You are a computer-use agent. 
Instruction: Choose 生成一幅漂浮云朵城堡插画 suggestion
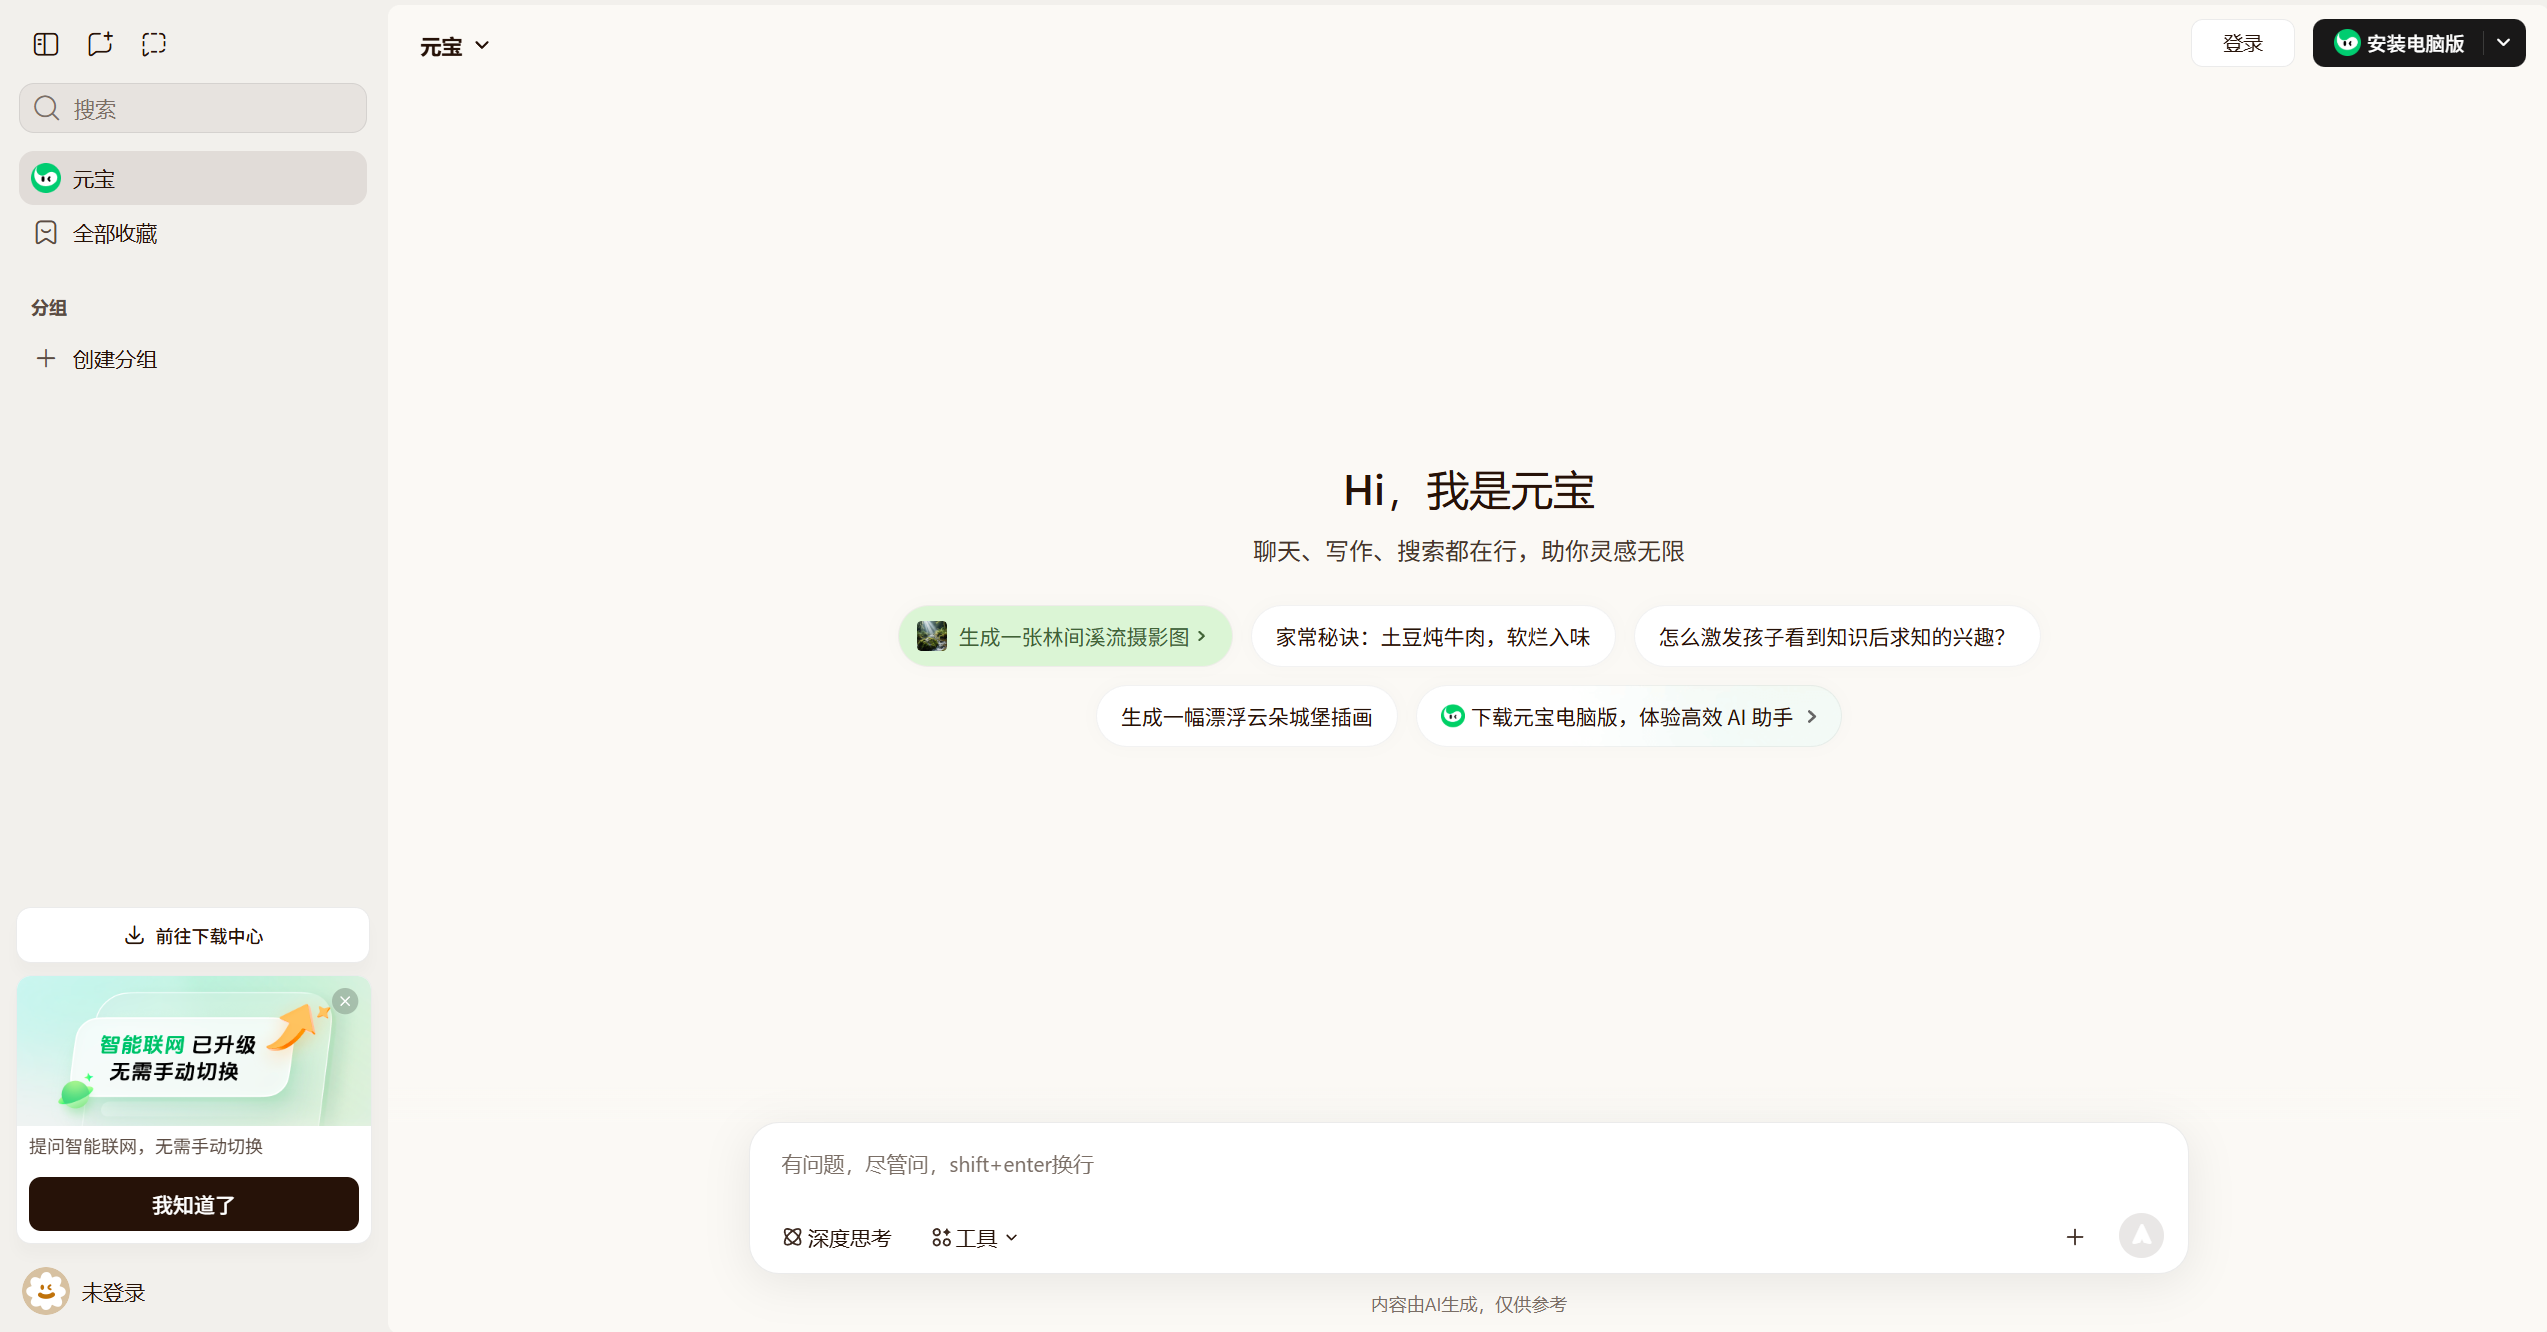pos(1246,716)
